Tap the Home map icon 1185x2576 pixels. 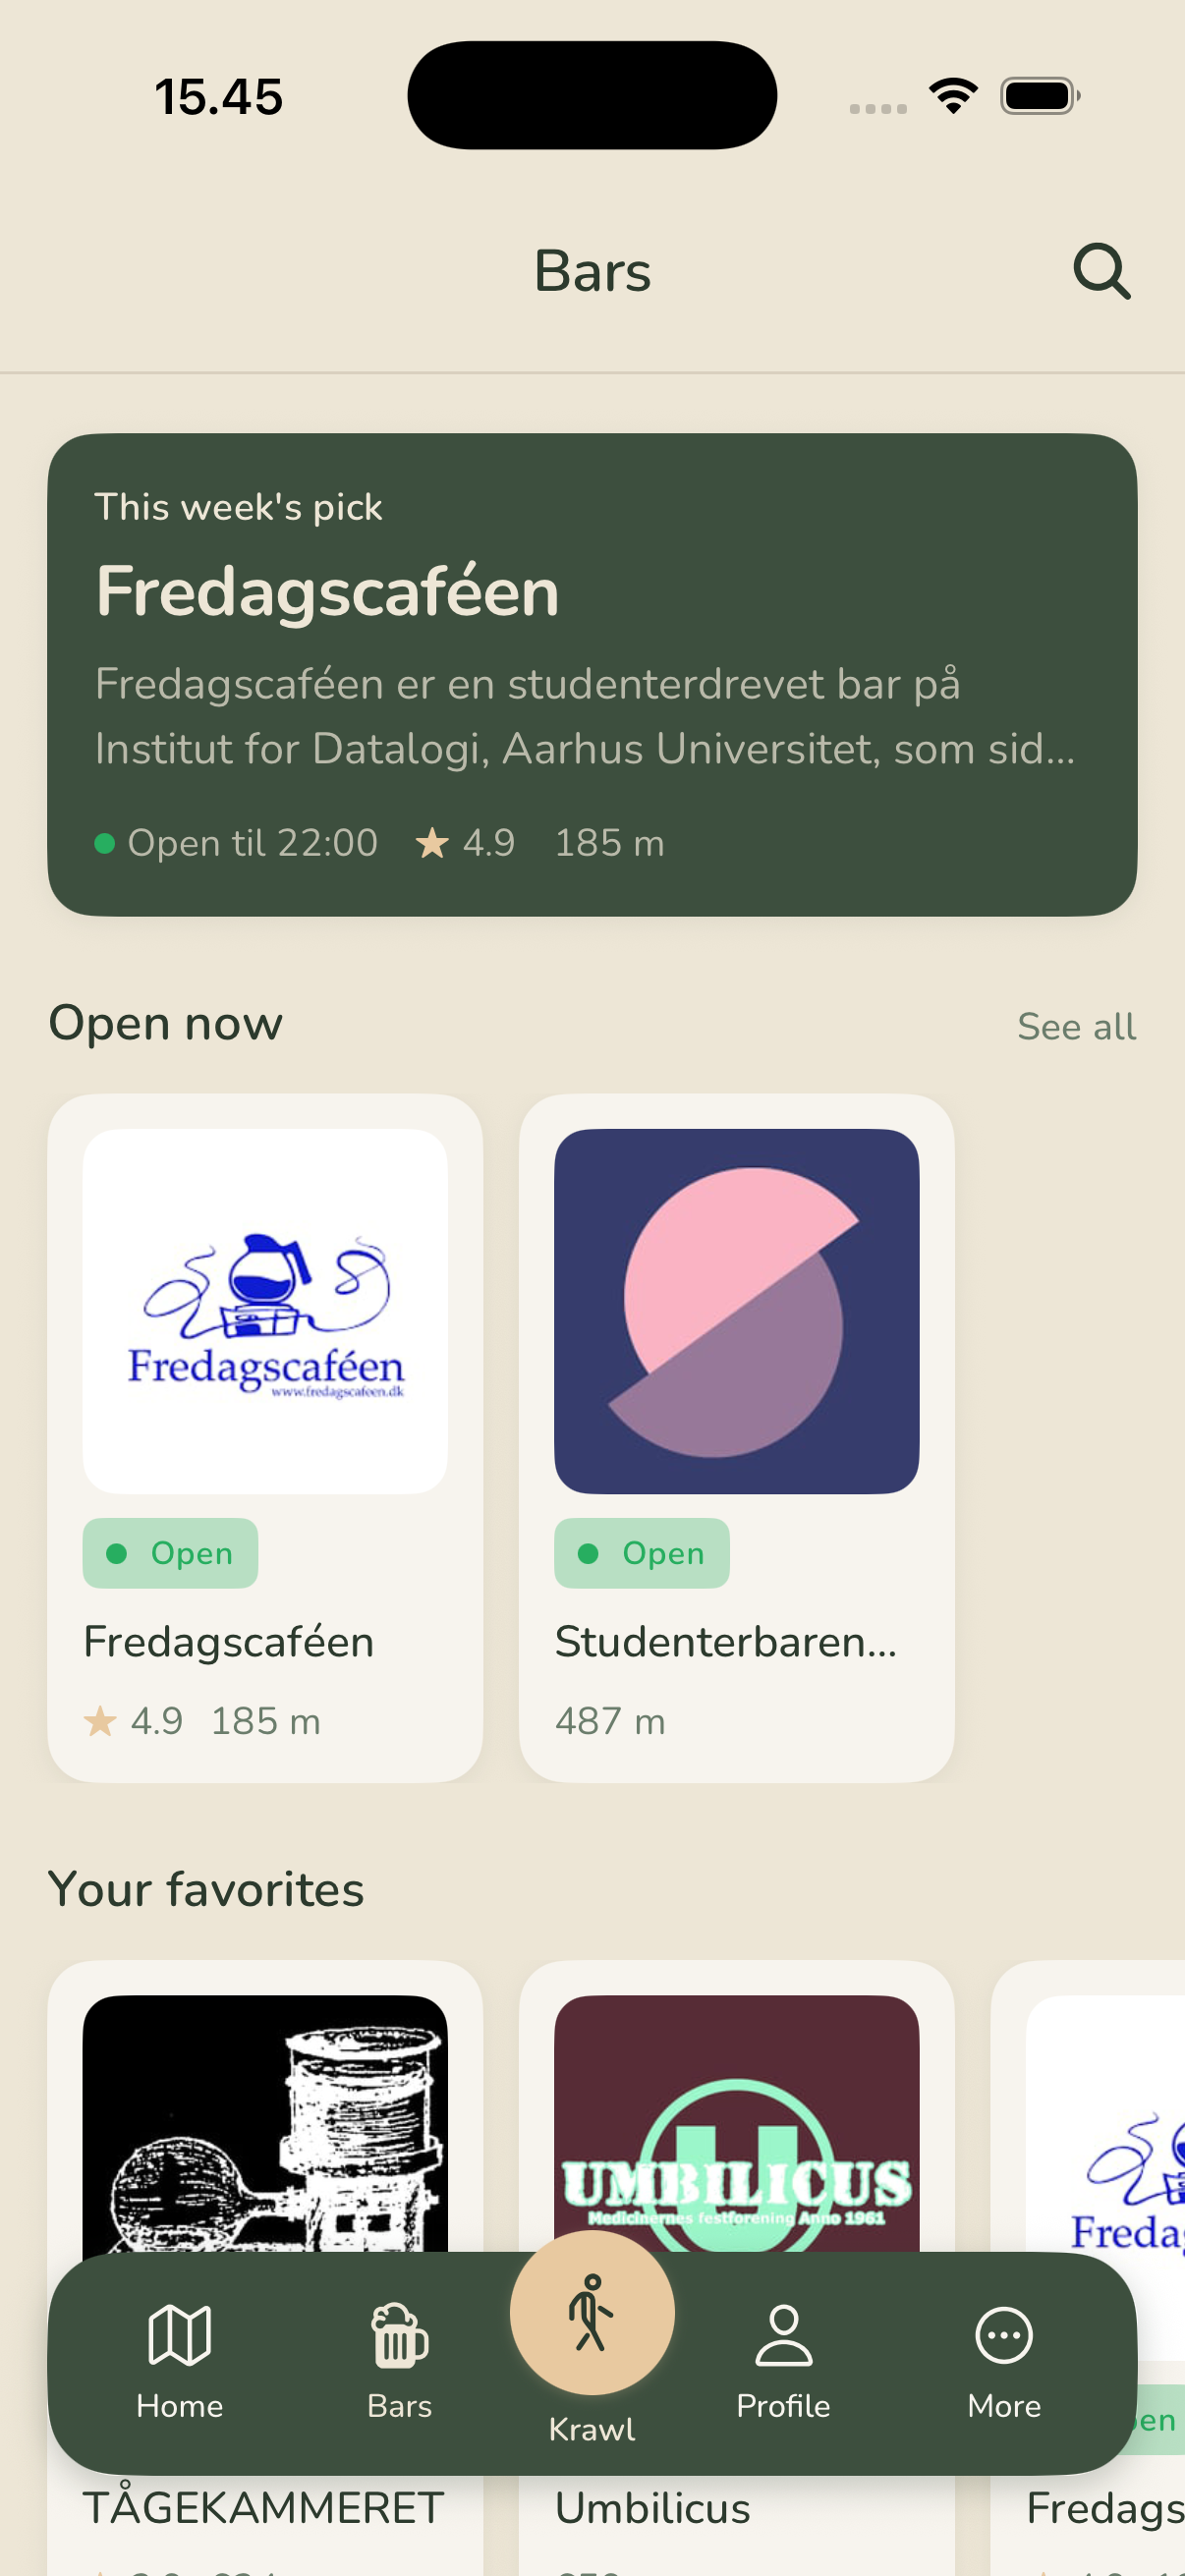[x=179, y=2335]
